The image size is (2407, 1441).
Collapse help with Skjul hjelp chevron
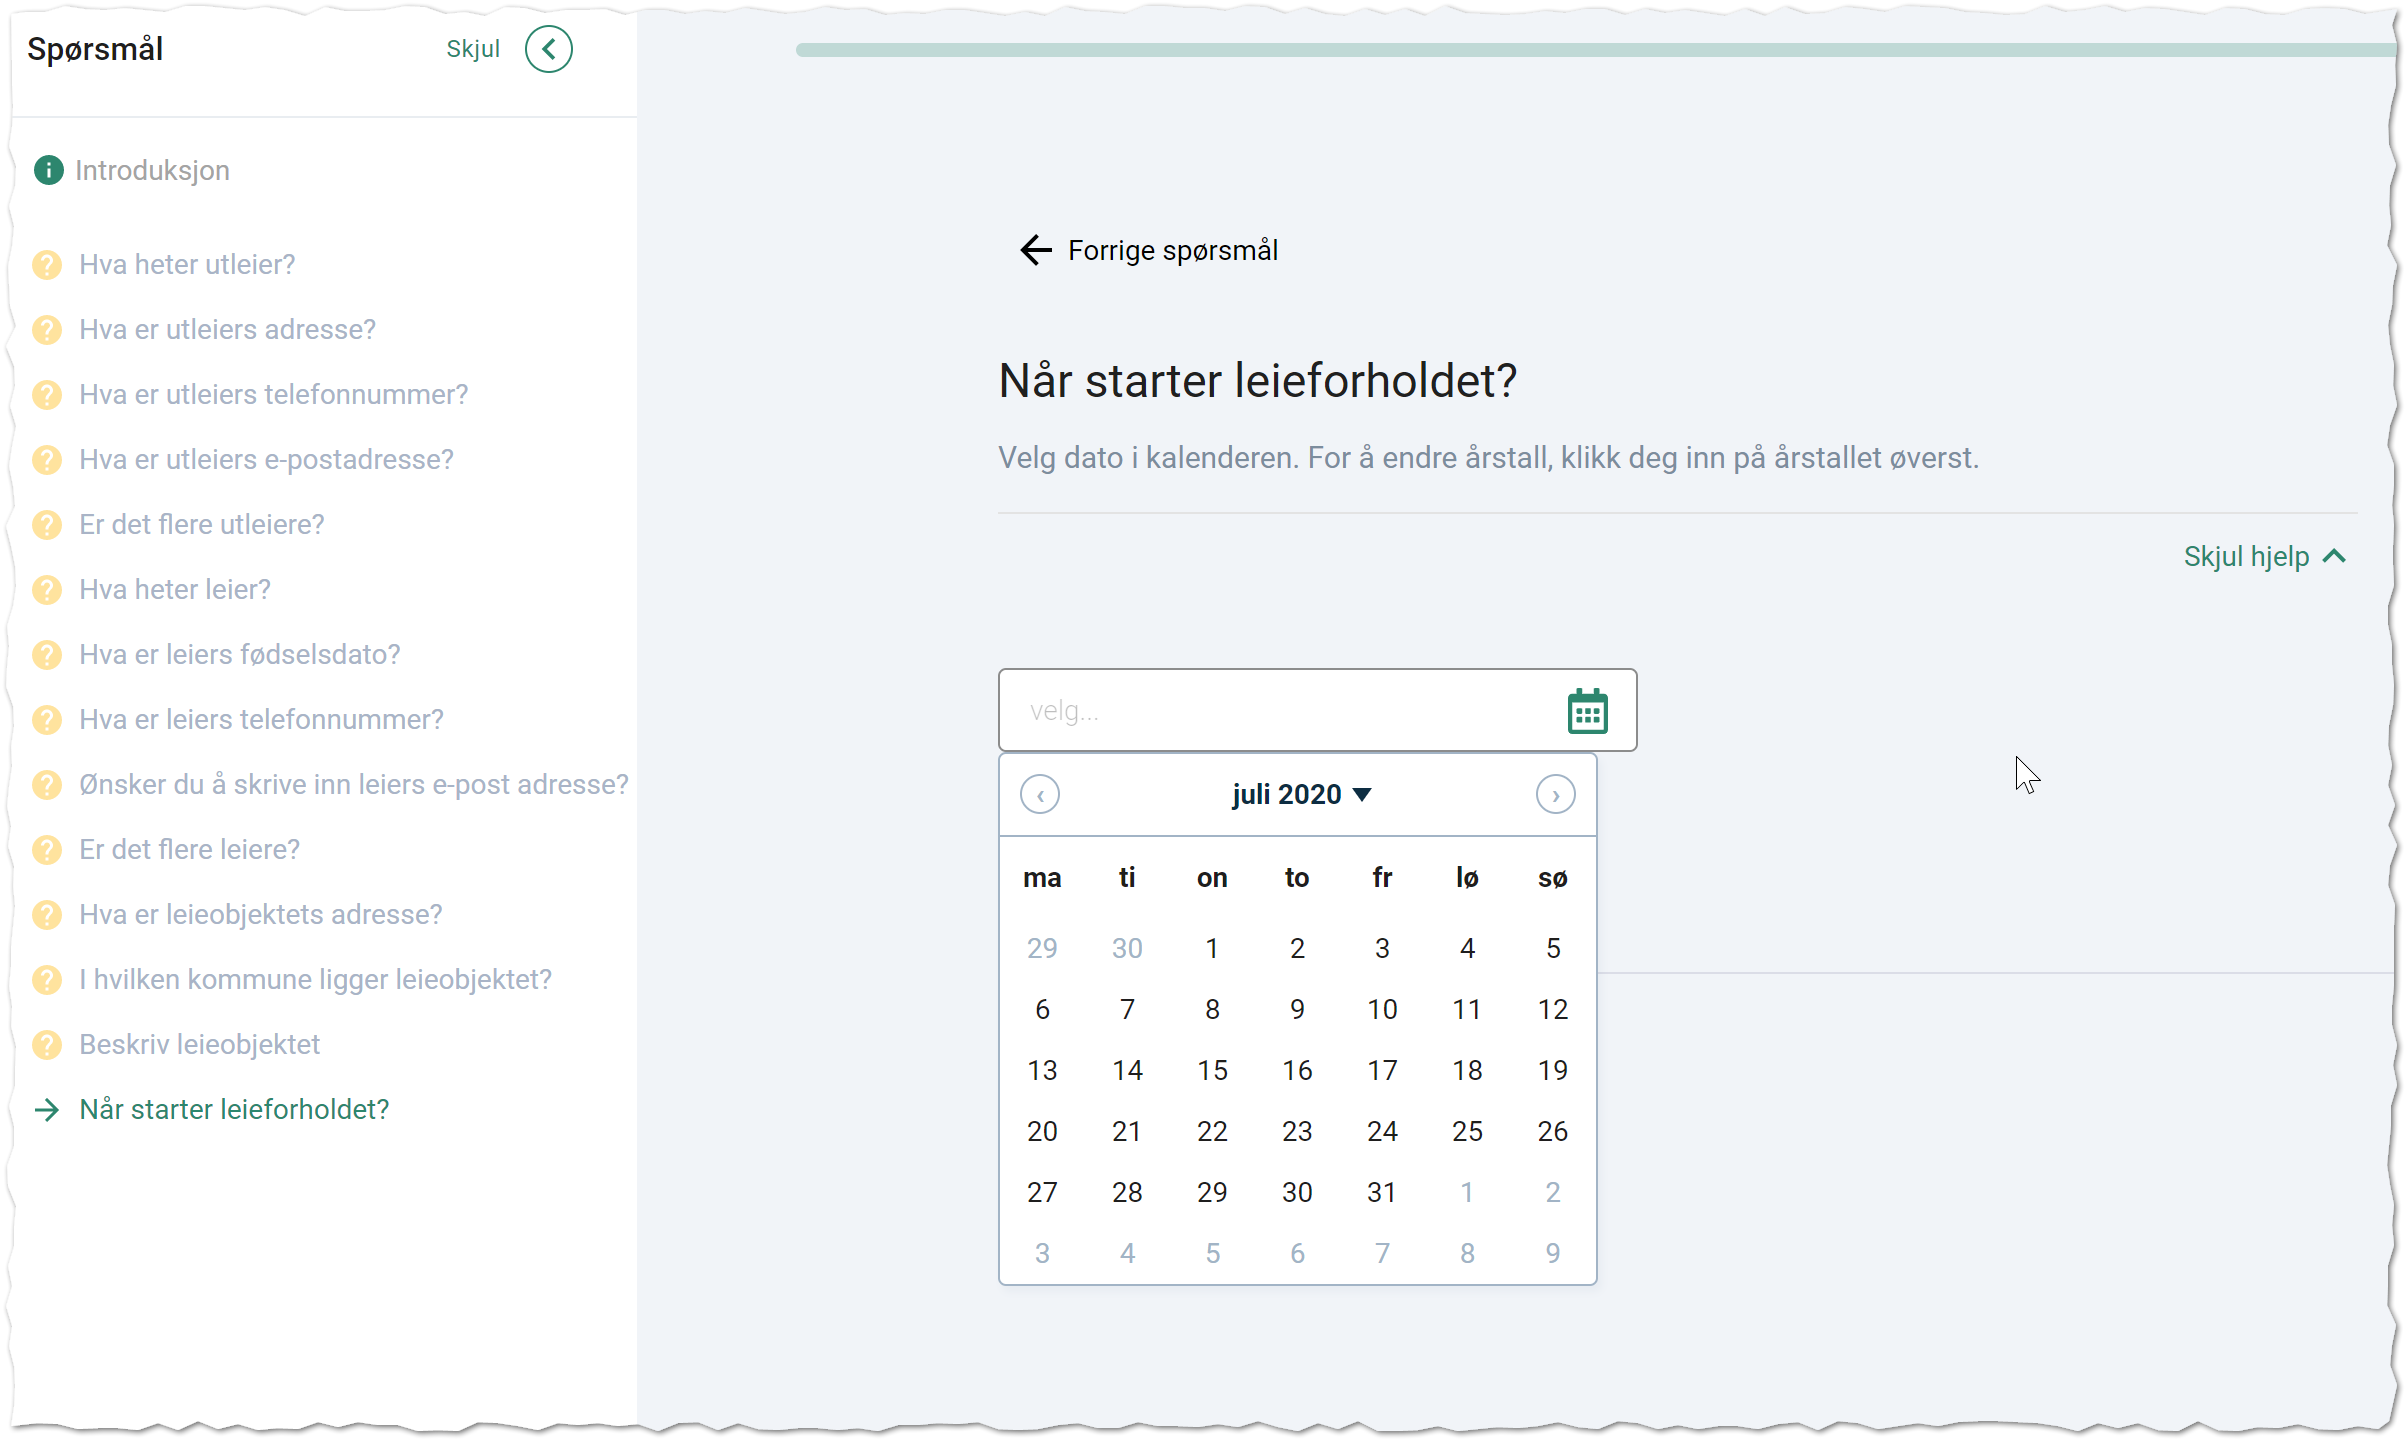tap(2334, 557)
